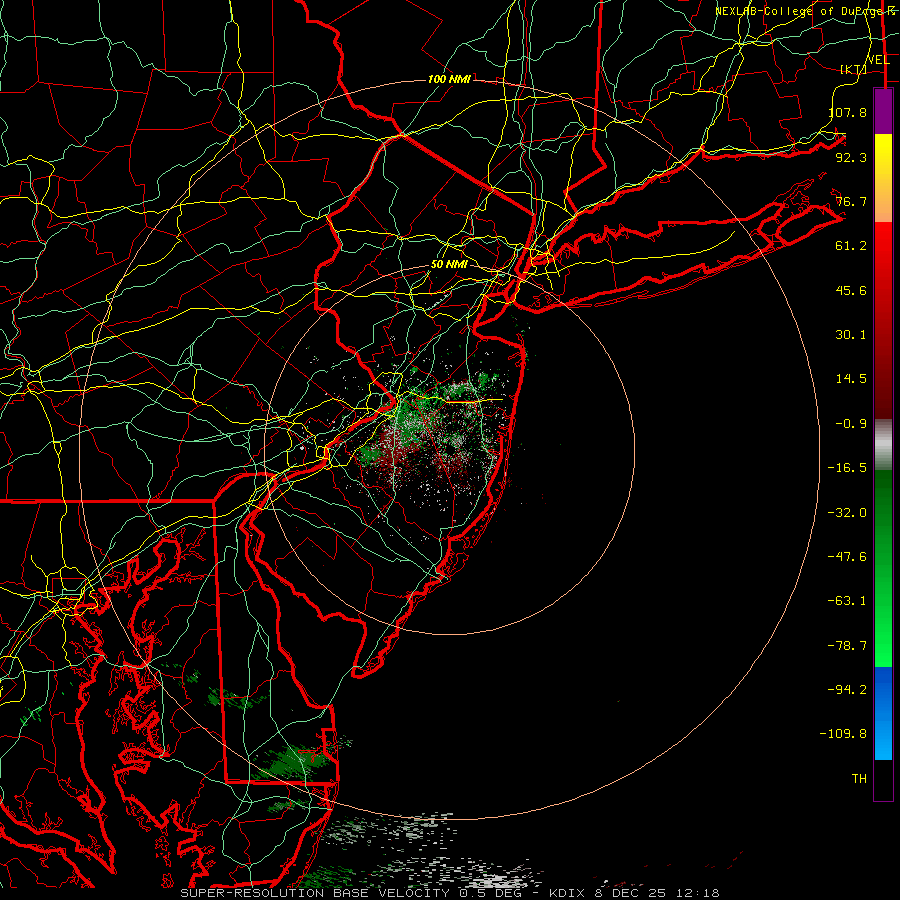Pick the -78.7 scale value
Screen dimensions: 900x900
coord(848,646)
